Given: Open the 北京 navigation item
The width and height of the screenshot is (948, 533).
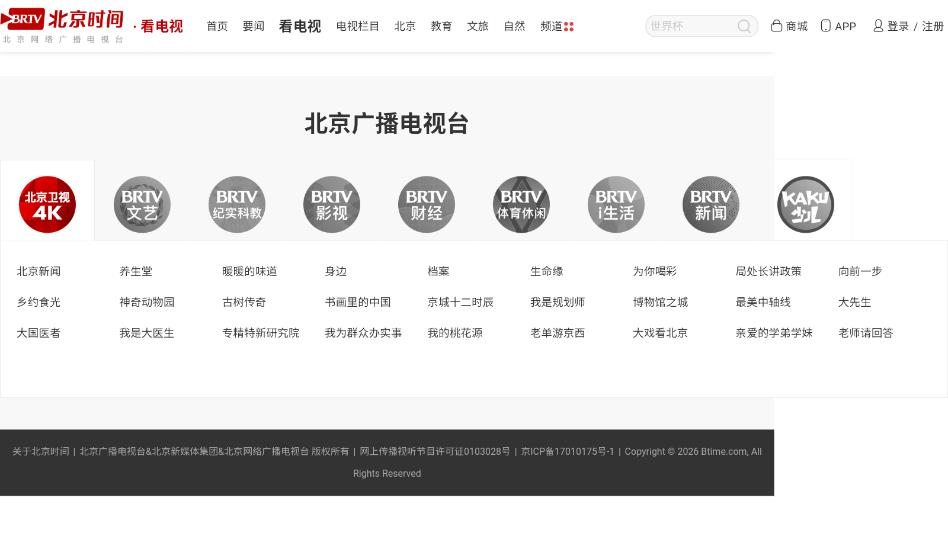Looking at the screenshot, I should tap(405, 26).
